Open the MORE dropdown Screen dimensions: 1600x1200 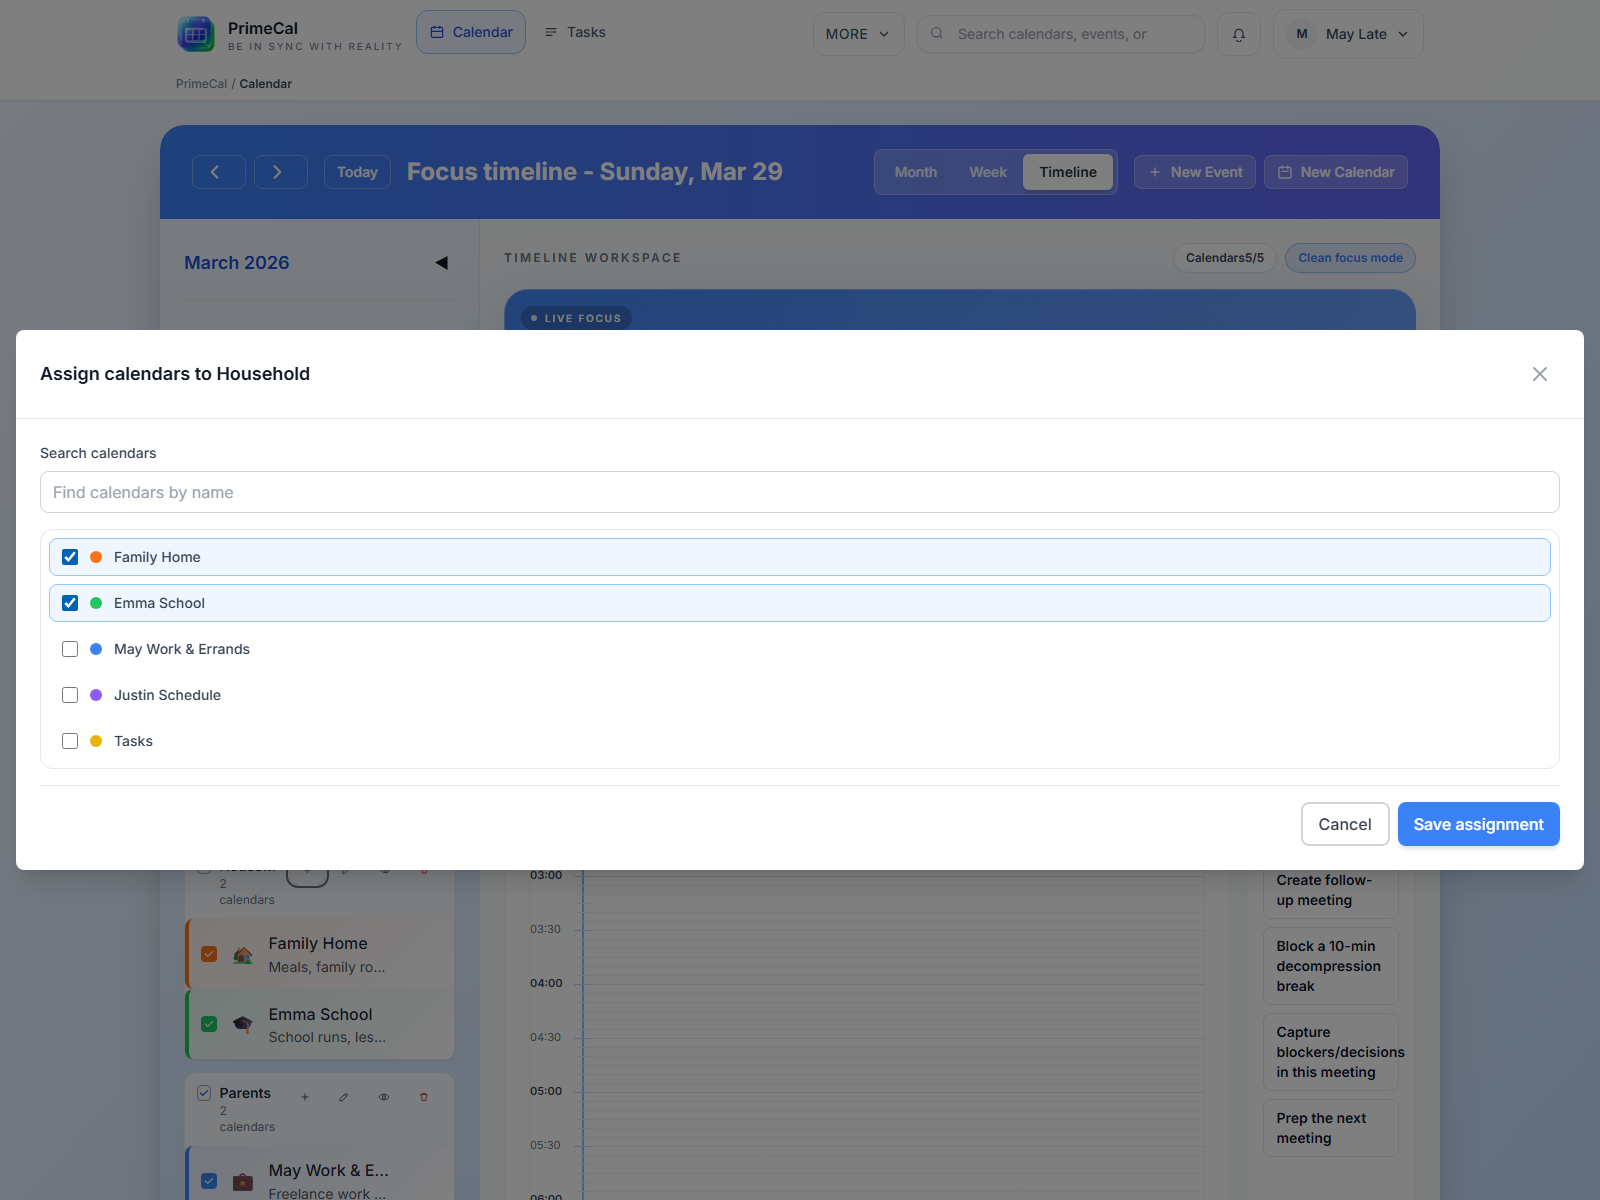click(857, 33)
